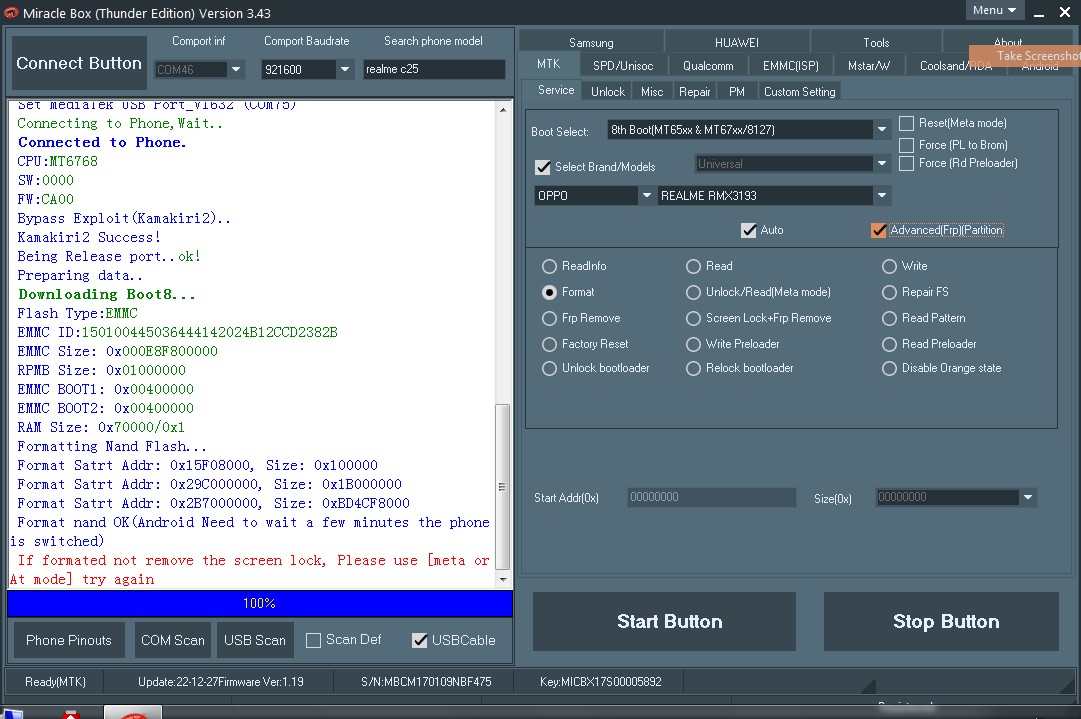Viewport: 1081px width, 719px height.
Task: Click the Search phone model field
Action: point(434,69)
